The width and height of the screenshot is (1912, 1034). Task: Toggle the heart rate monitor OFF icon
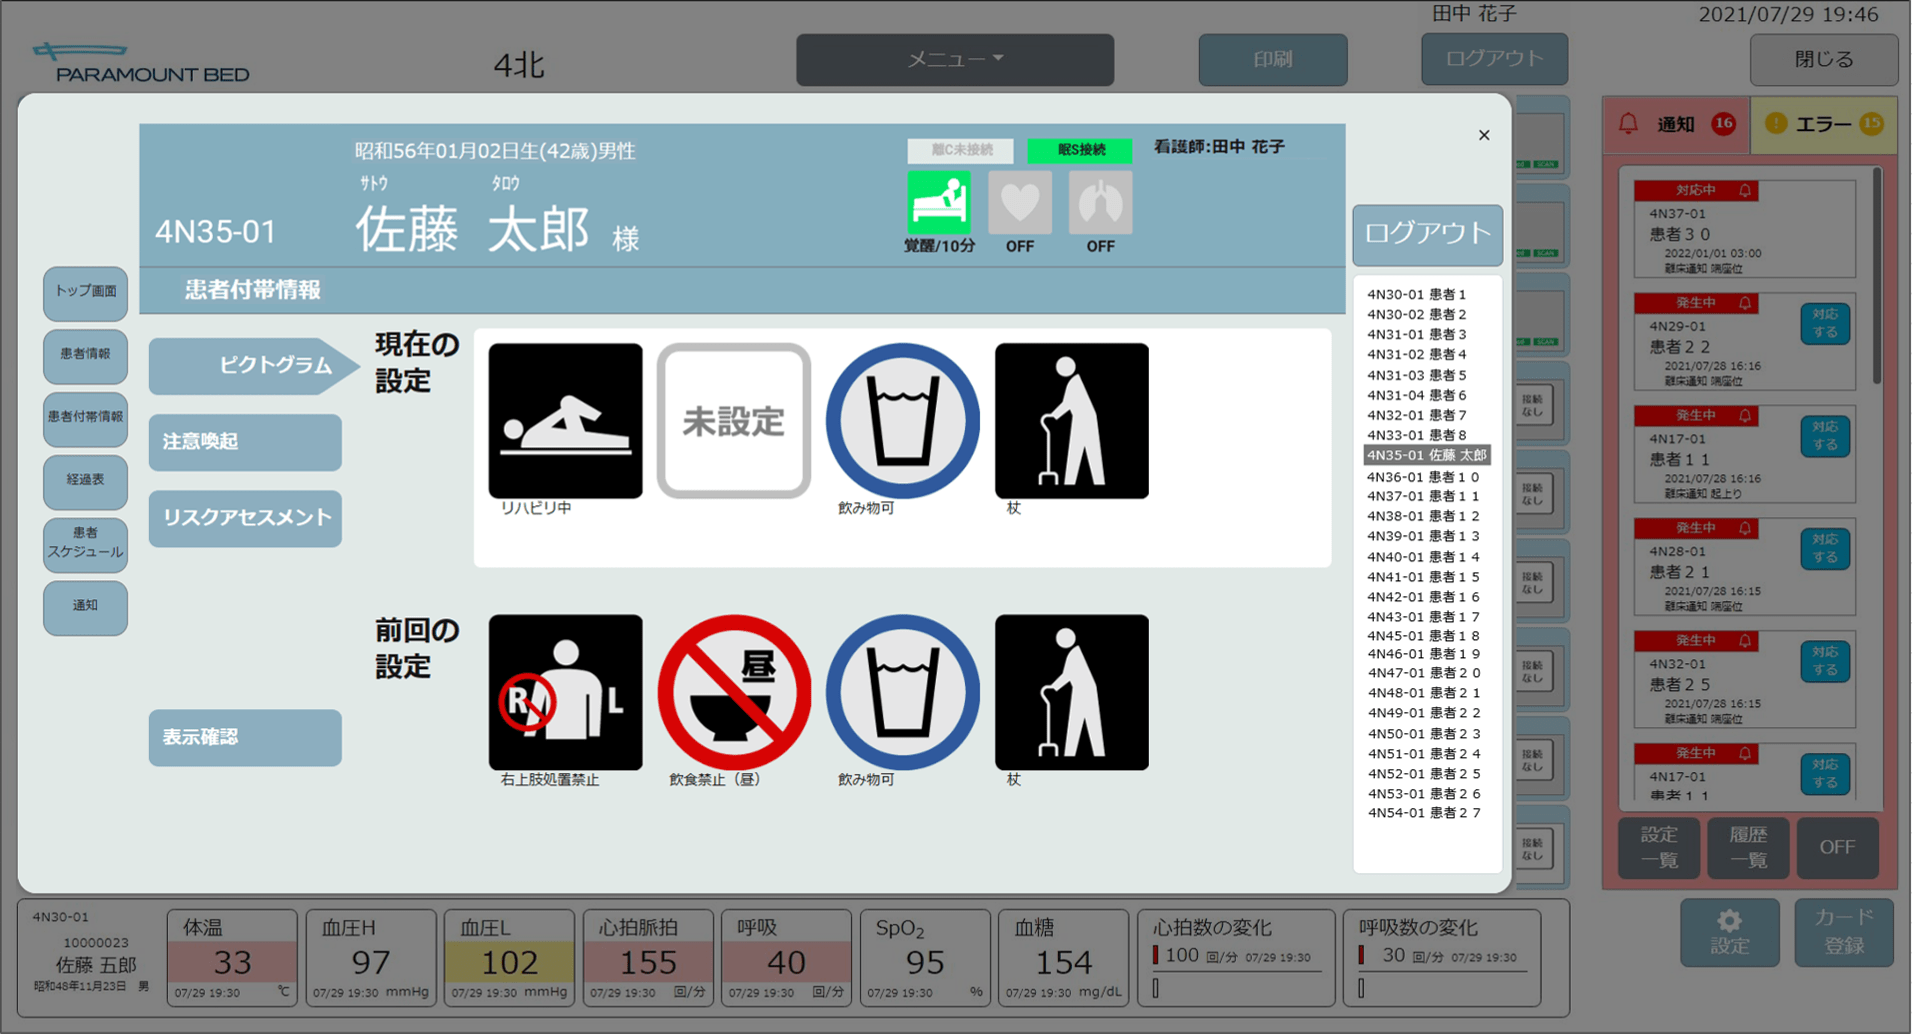pos(1019,202)
